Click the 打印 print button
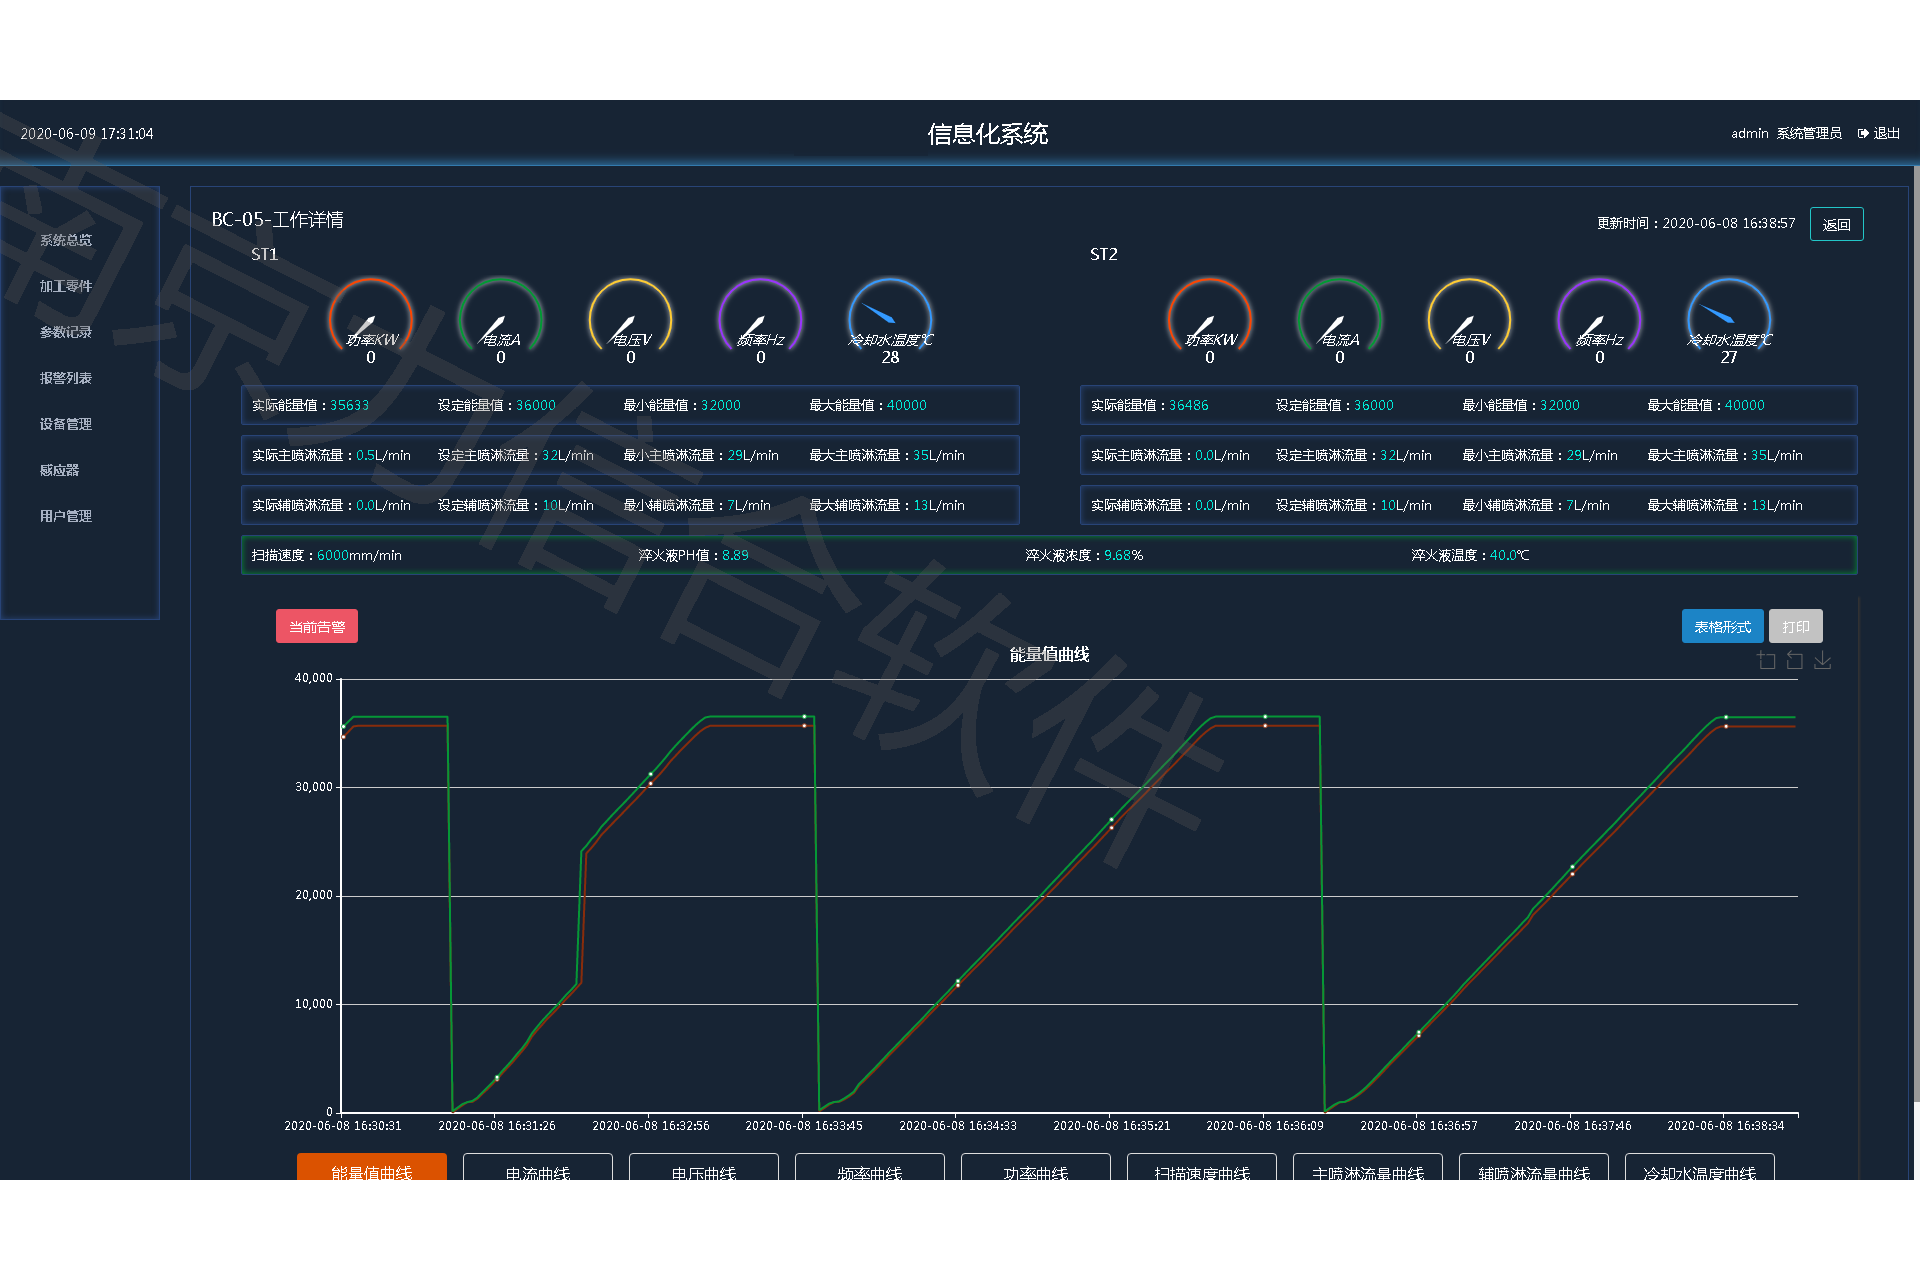This screenshot has width=1920, height=1280. (1795, 627)
